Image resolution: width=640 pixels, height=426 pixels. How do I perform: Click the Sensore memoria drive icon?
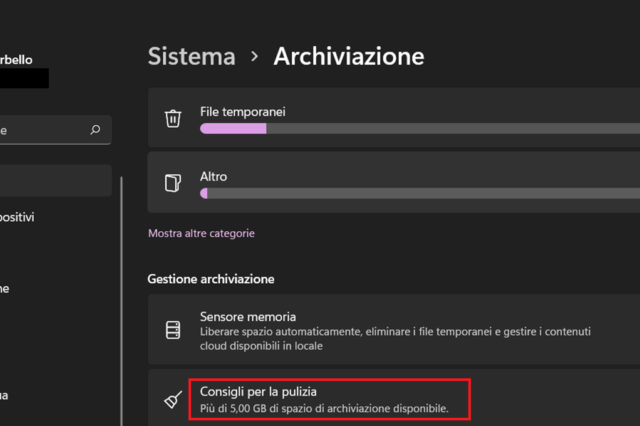coord(173,329)
